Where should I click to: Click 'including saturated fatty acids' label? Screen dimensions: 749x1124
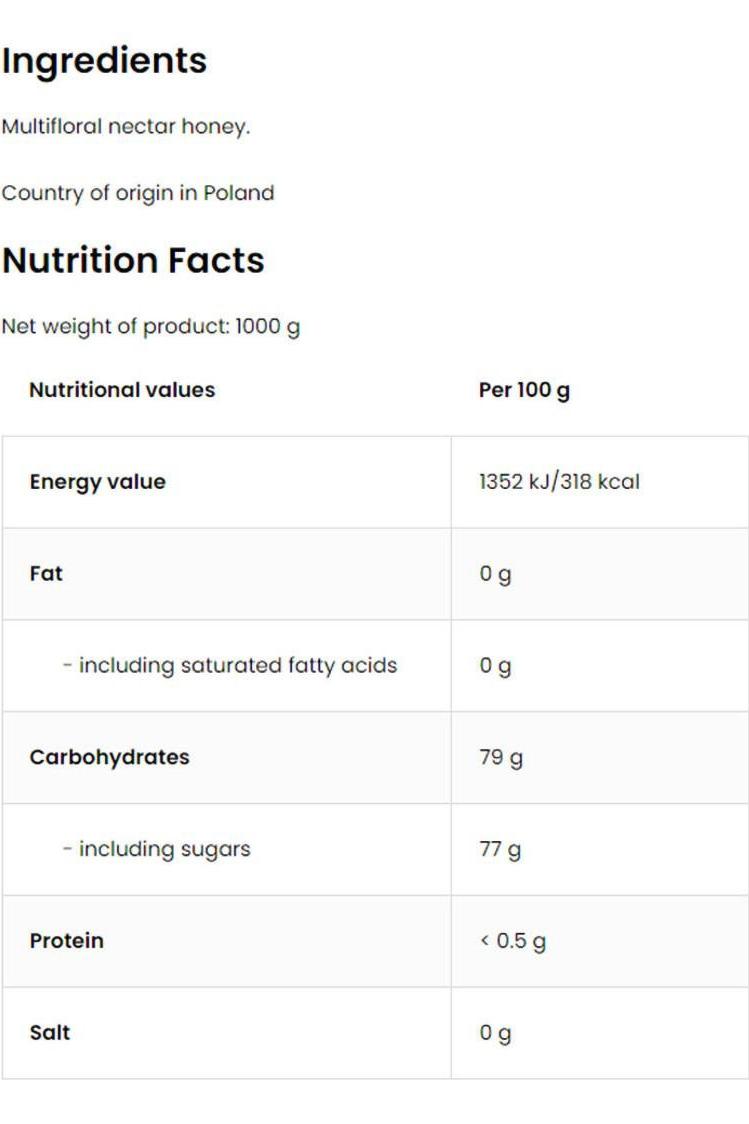[230, 666]
